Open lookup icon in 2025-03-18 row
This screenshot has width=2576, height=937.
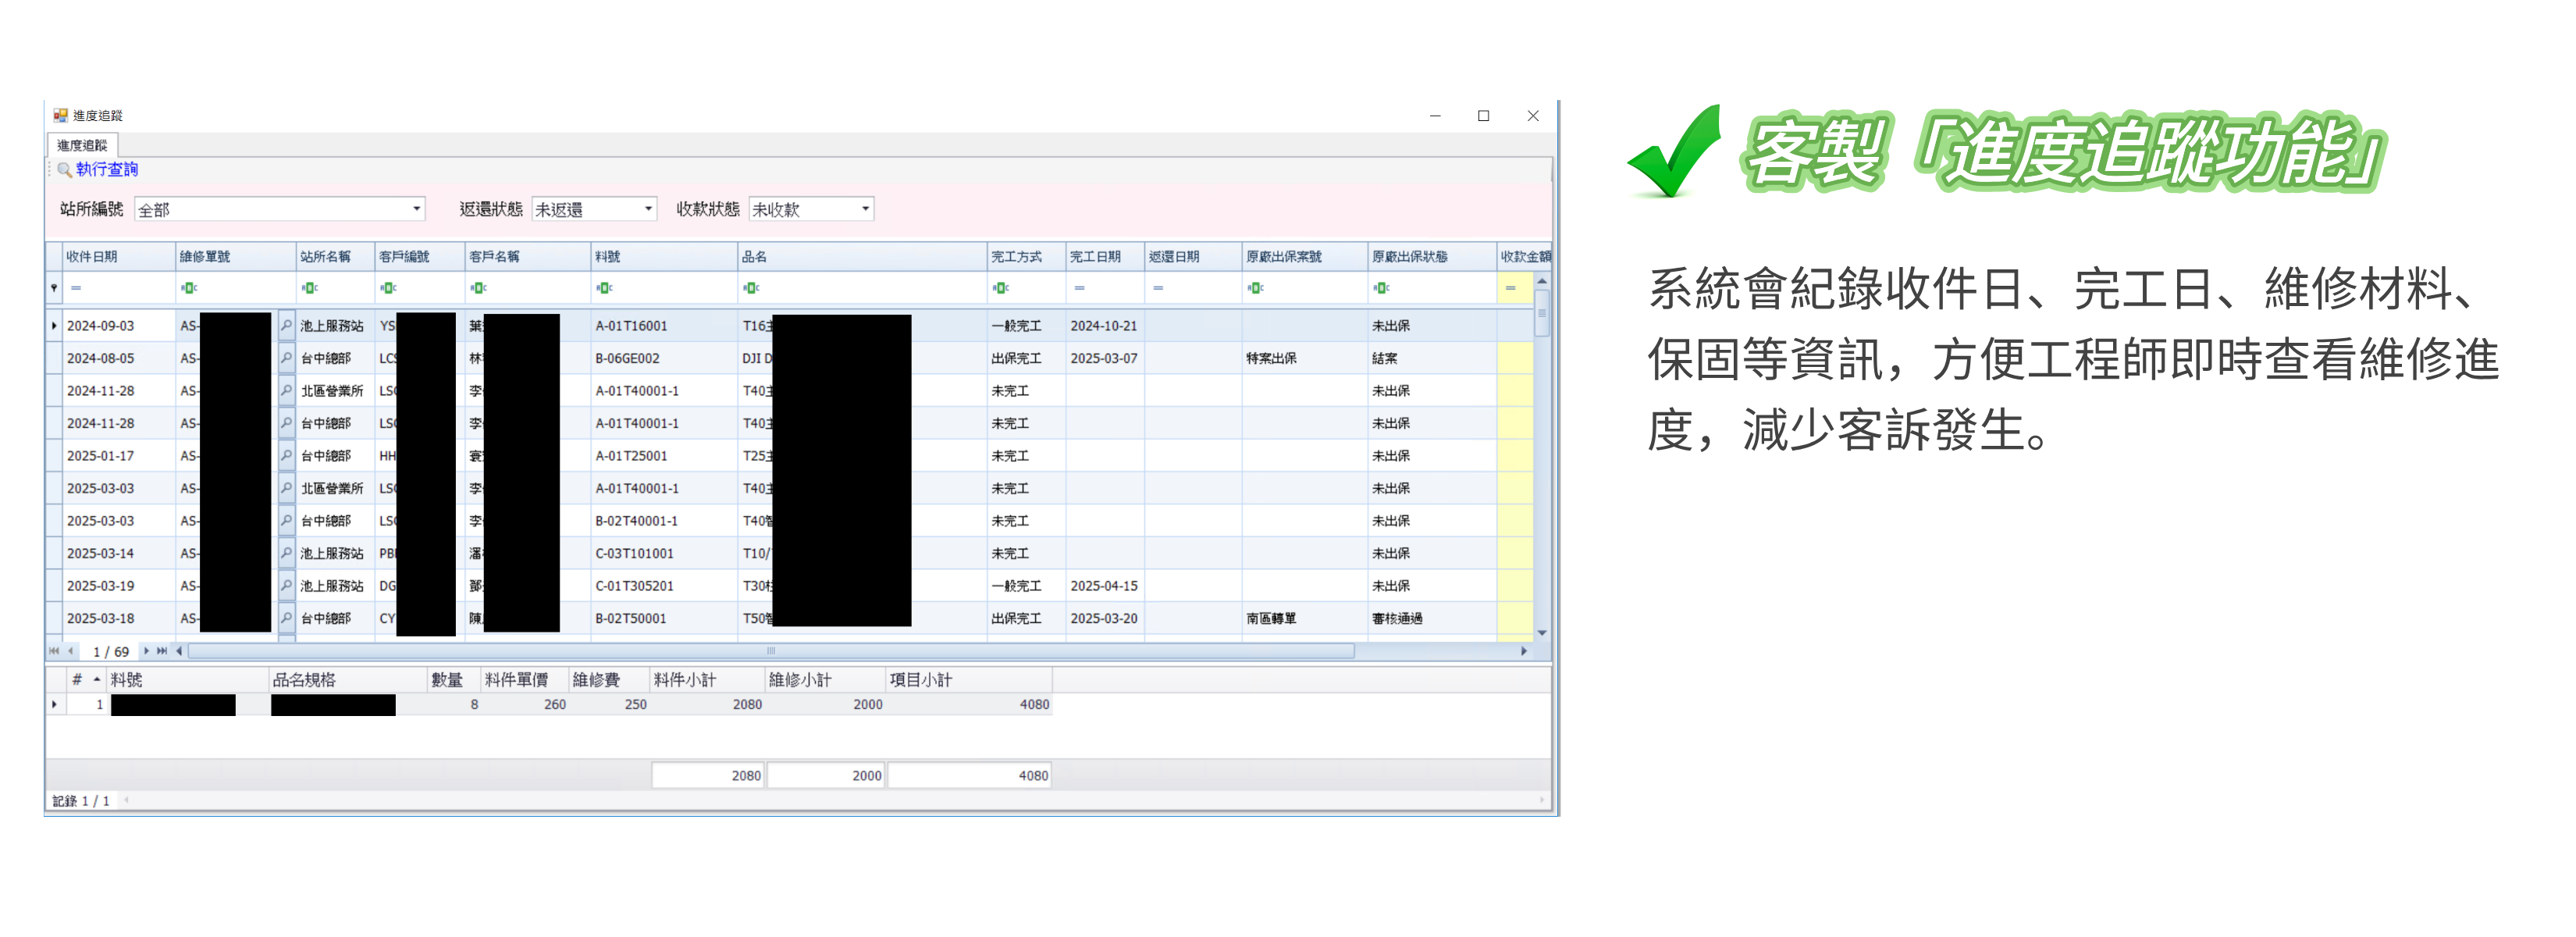click(x=286, y=618)
